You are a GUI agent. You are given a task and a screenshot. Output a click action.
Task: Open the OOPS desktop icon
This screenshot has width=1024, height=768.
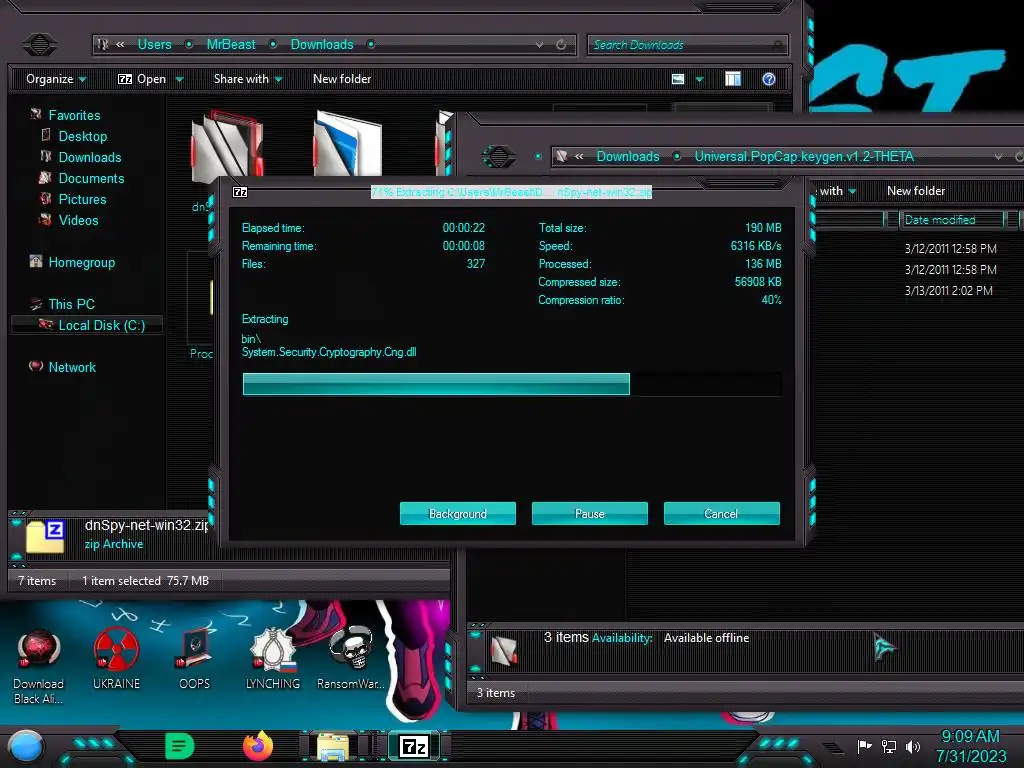194,658
